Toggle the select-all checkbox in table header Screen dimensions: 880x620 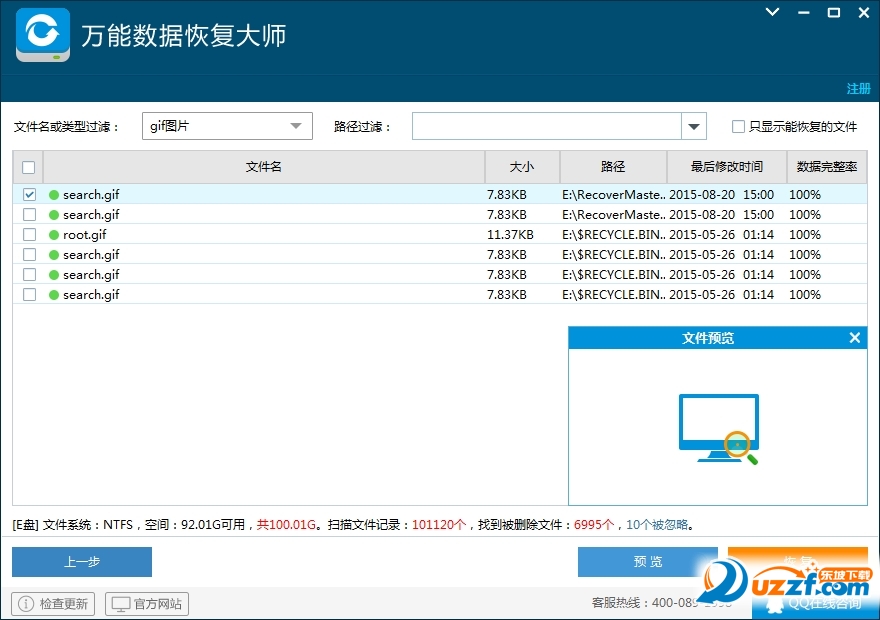28,167
